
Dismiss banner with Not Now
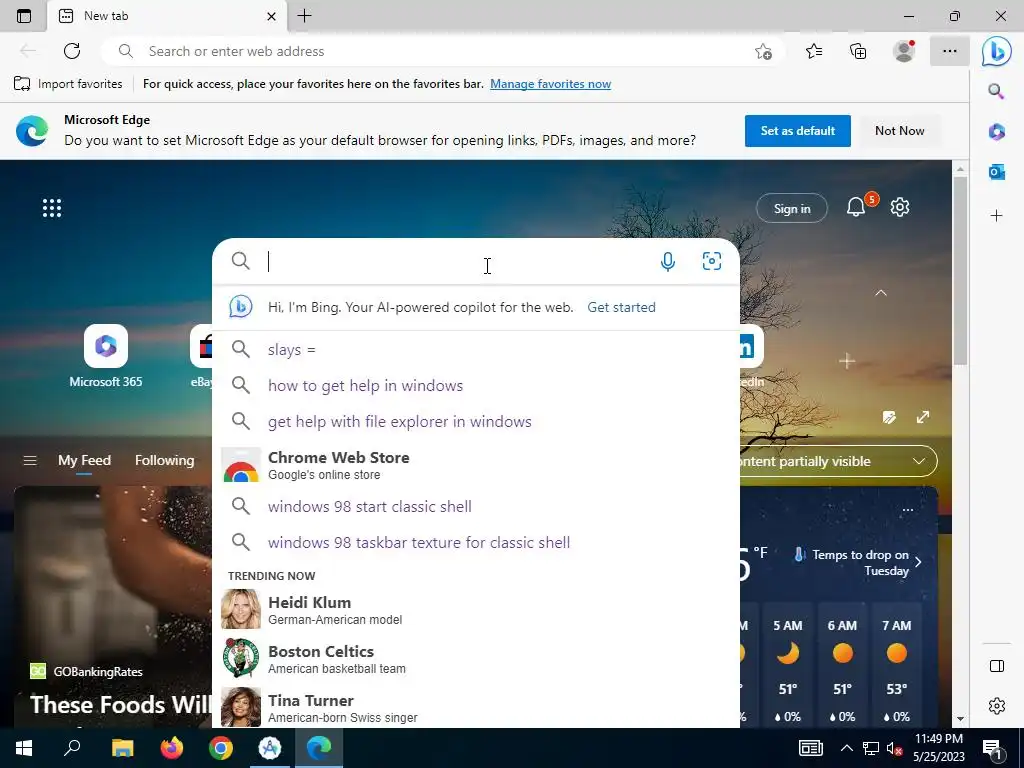899,131
